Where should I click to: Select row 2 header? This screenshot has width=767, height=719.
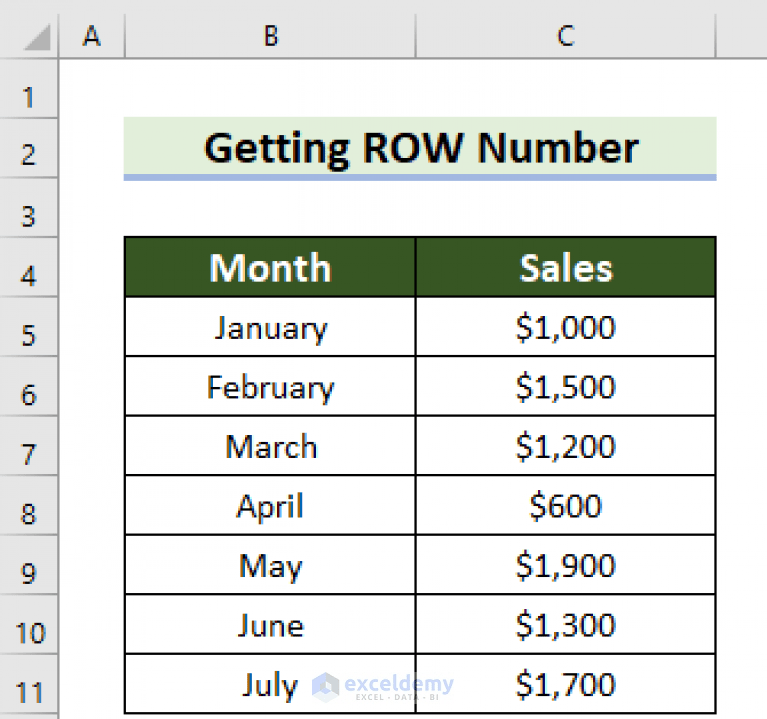(29, 148)
